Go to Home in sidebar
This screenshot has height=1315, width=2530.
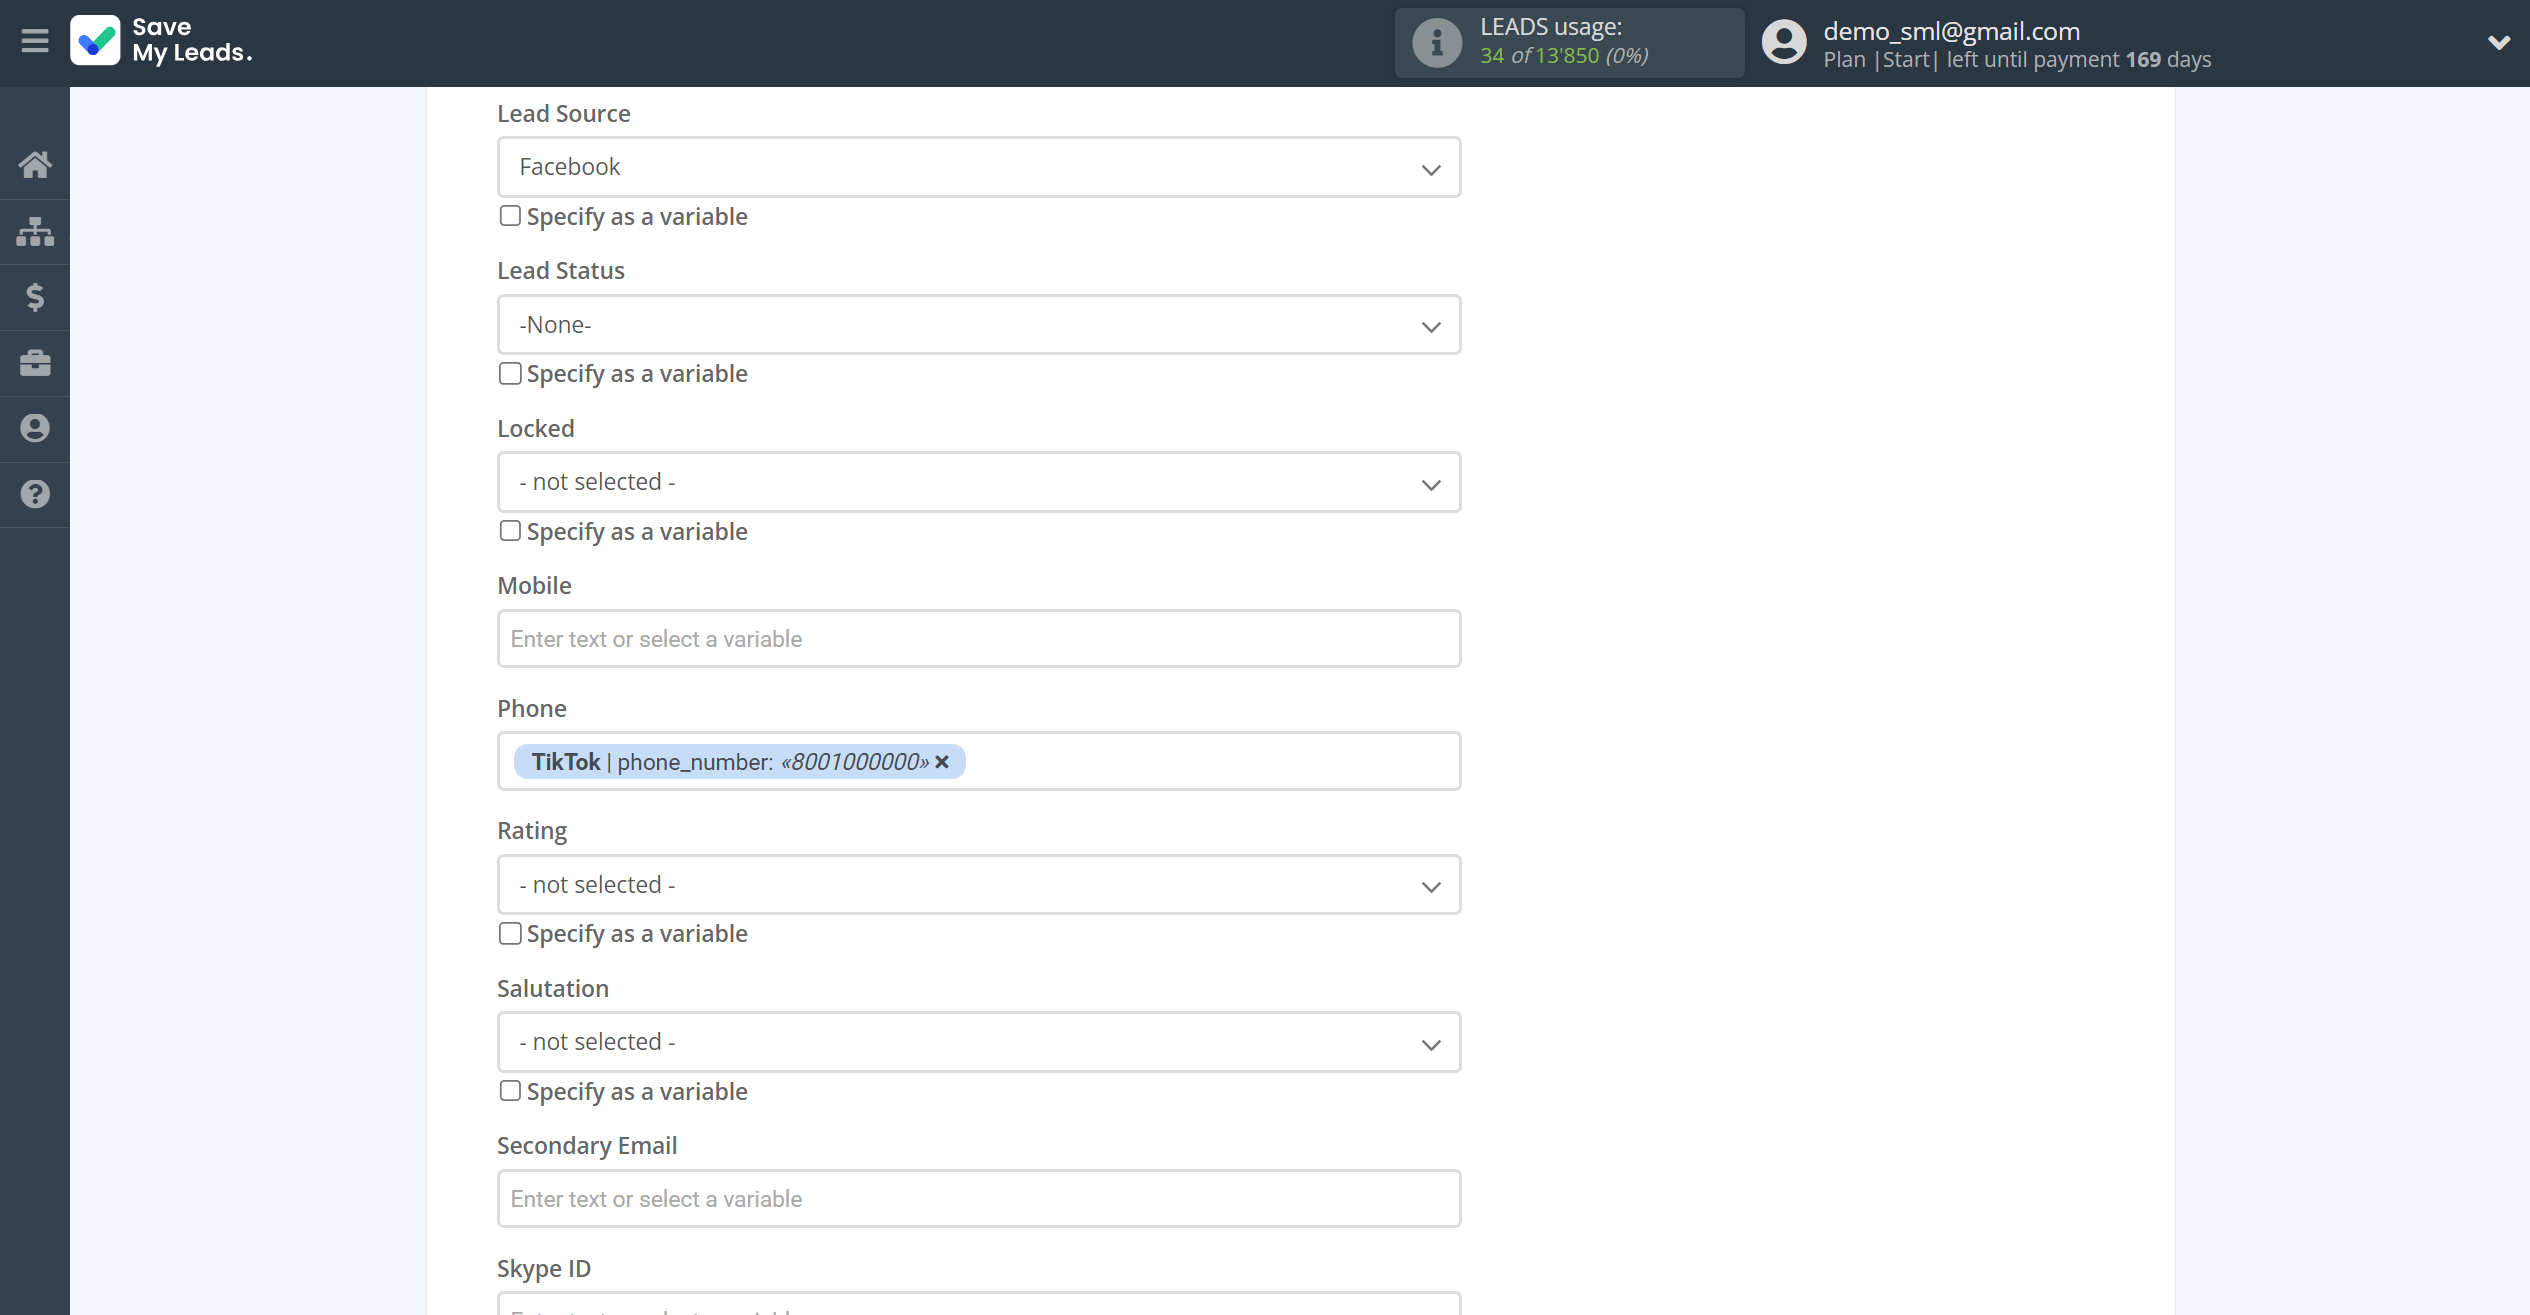click(35, 165)
